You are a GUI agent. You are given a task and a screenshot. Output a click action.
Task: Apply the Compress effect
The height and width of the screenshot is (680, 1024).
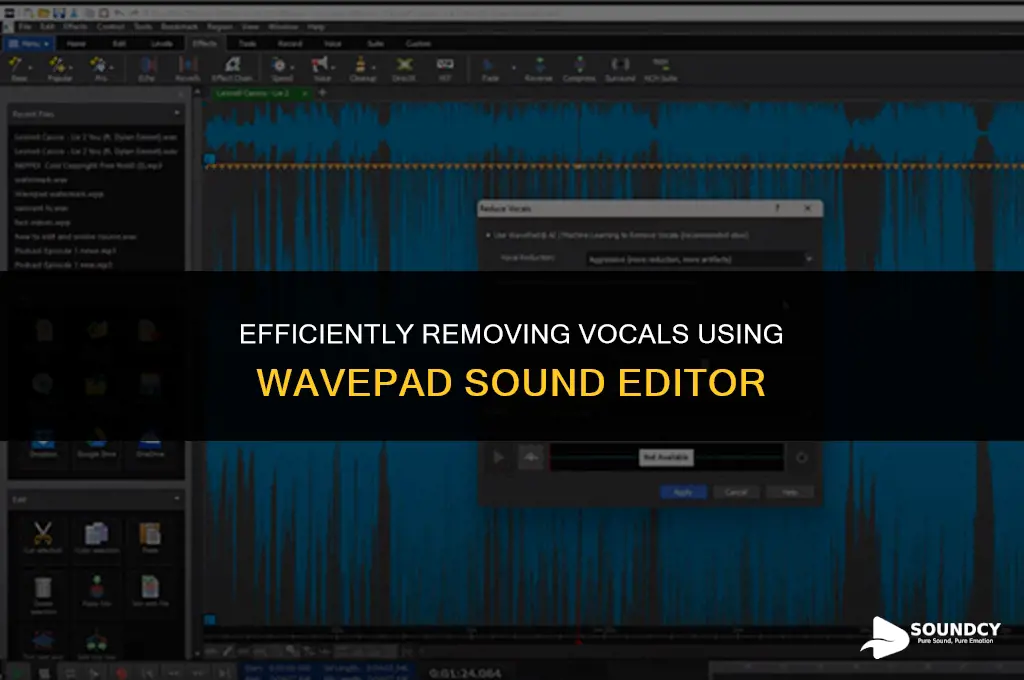point(579,69)
